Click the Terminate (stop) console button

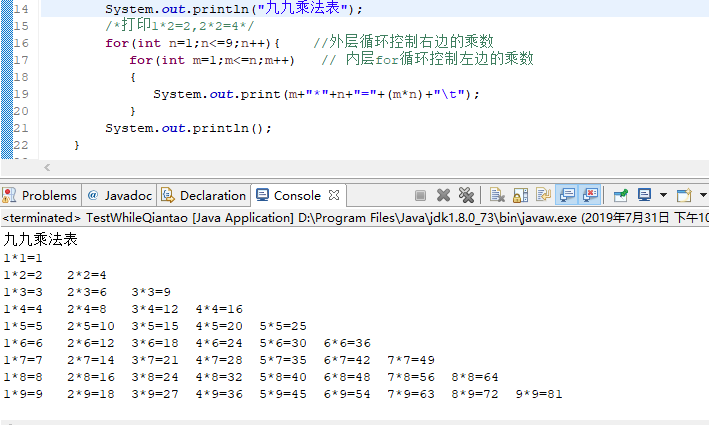[x=420, y=195]
